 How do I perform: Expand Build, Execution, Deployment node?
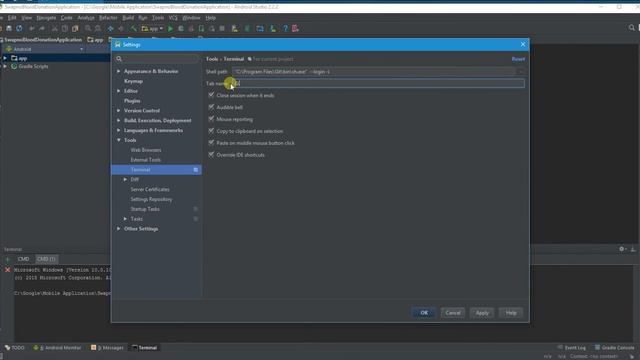pyautogui.click(x=119, y=120)
